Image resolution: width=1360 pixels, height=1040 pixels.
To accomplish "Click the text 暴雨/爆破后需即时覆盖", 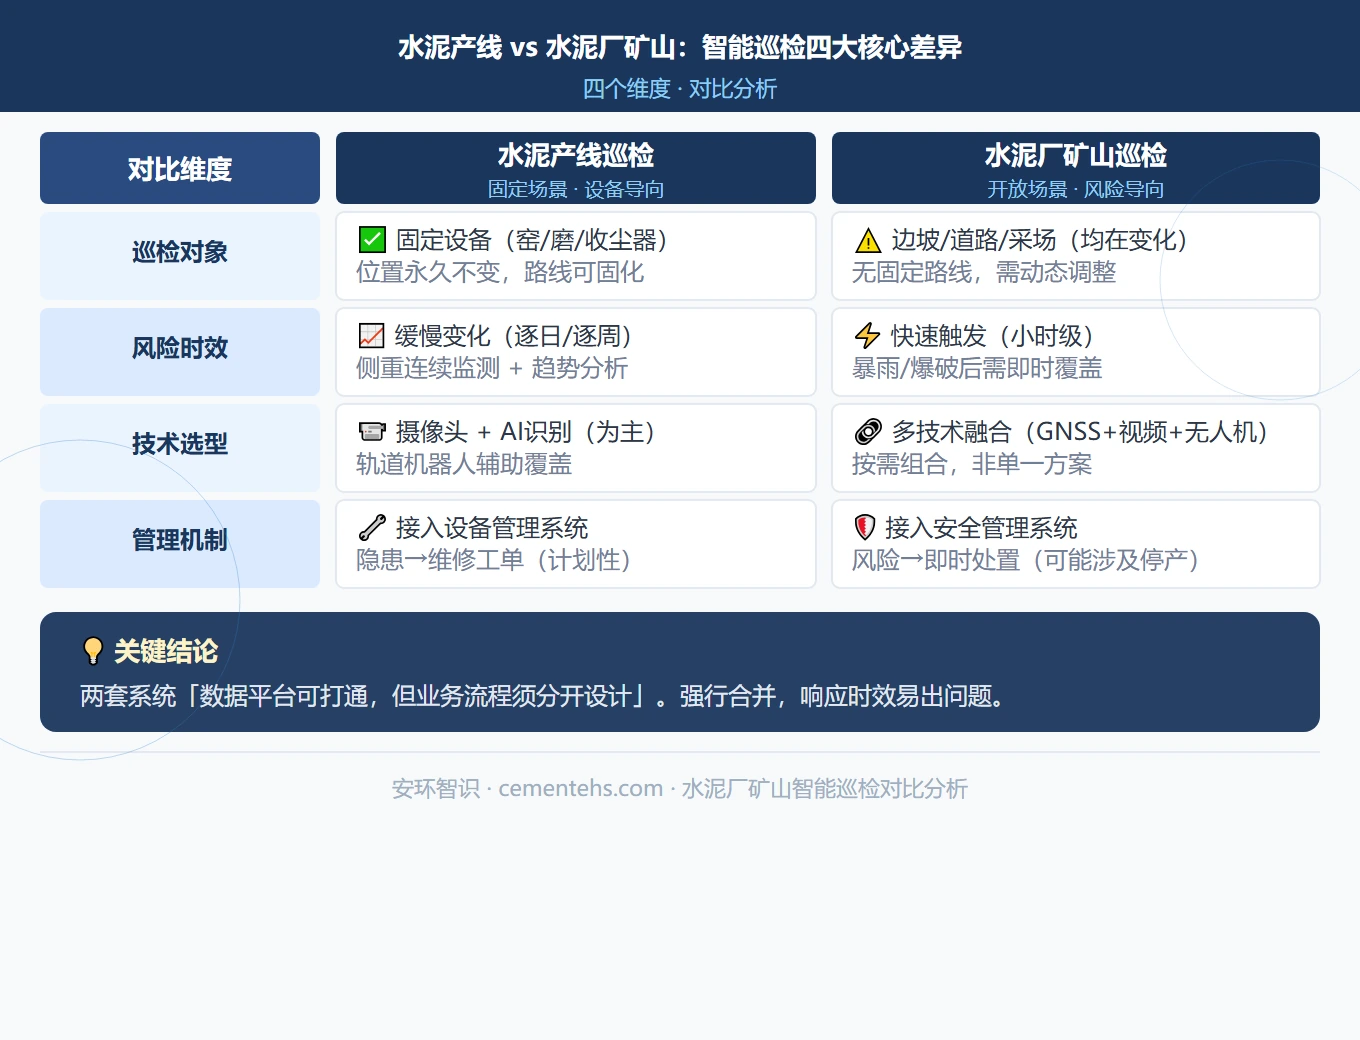I will click(977, 368).
